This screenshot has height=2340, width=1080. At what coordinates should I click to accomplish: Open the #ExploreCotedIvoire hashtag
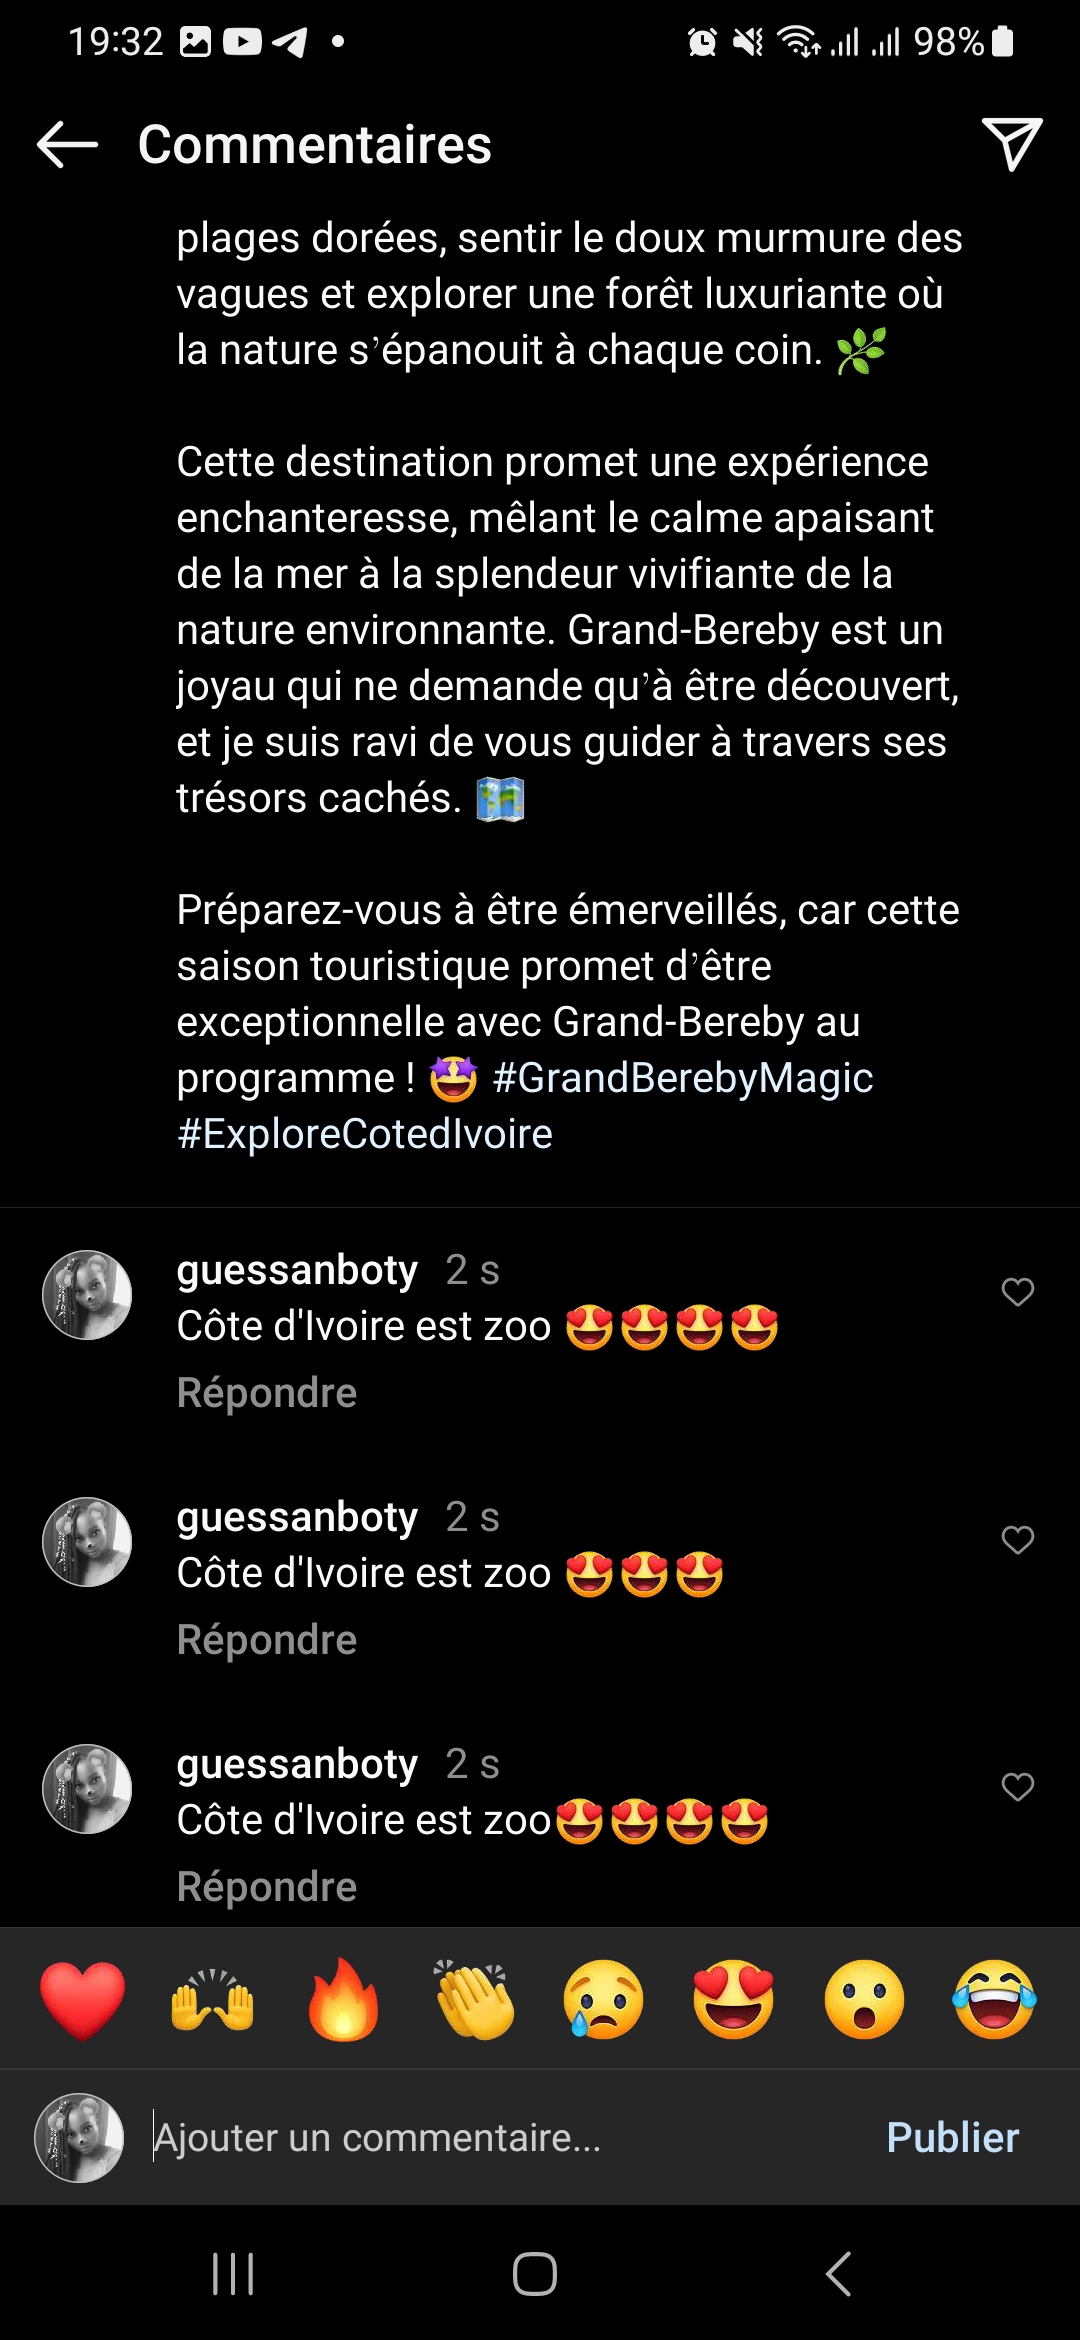pos(365,1134)
